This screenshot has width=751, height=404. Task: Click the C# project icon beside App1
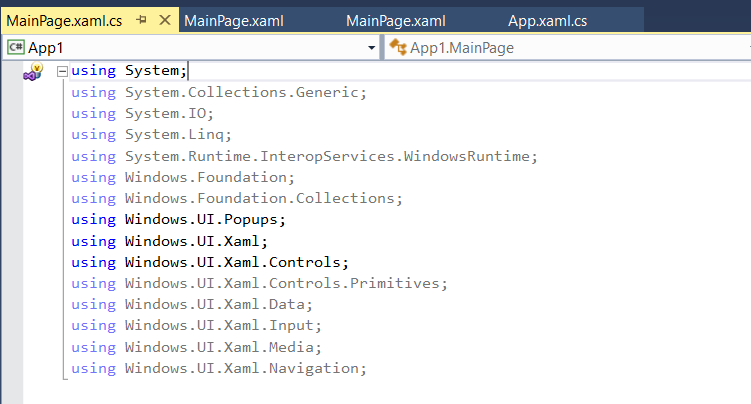click(15, 47)
